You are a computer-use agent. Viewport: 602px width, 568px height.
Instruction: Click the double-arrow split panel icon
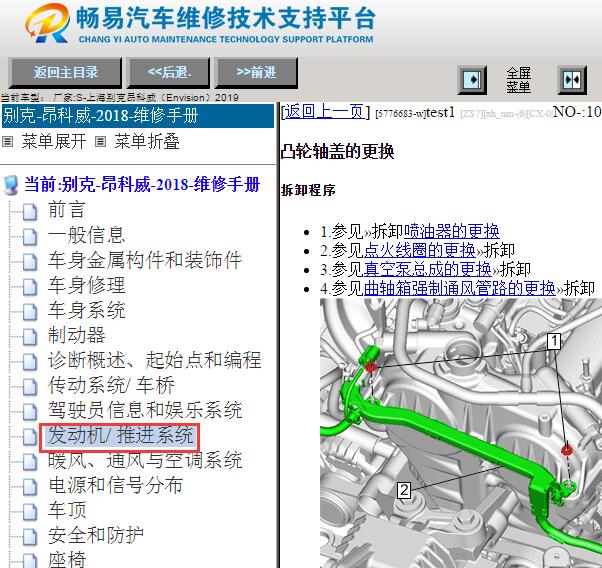tap(572, 80)
